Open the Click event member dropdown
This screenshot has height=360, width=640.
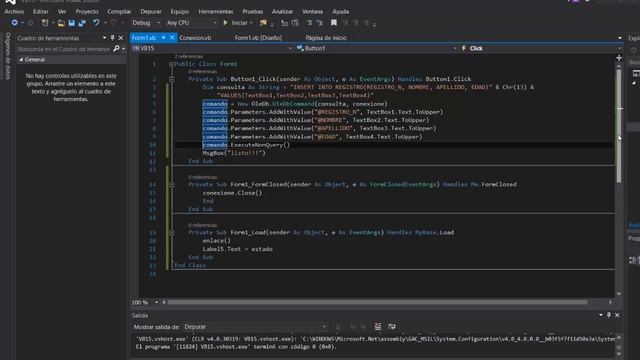[541, 48]
